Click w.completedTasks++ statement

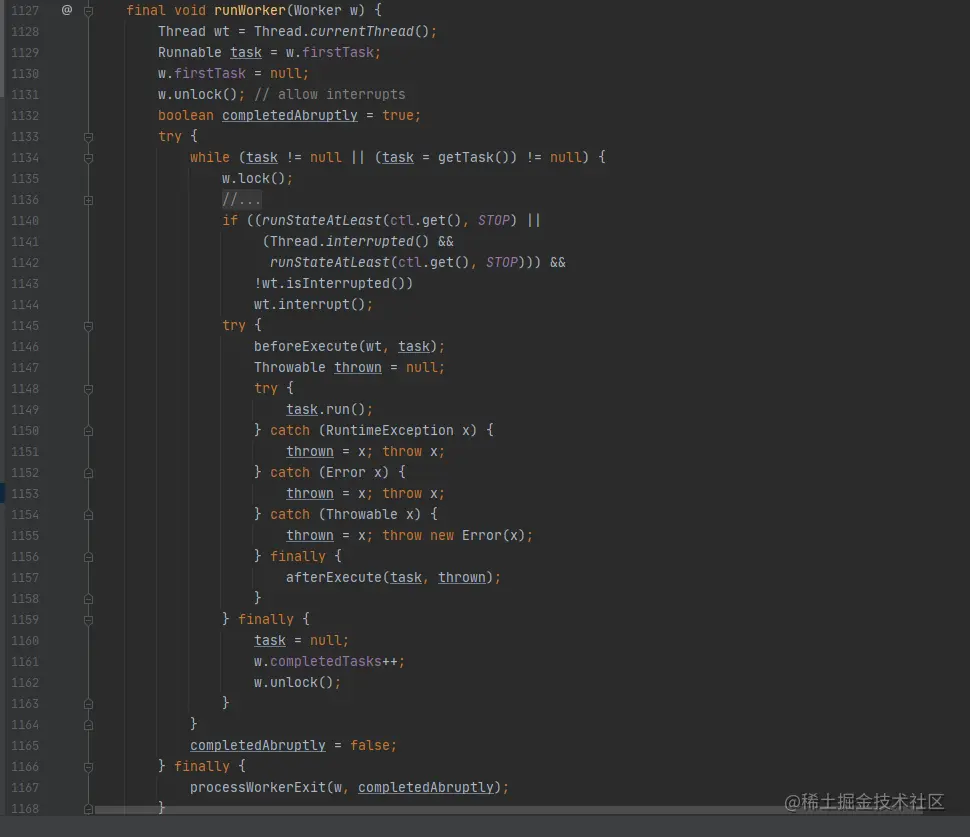329,662
